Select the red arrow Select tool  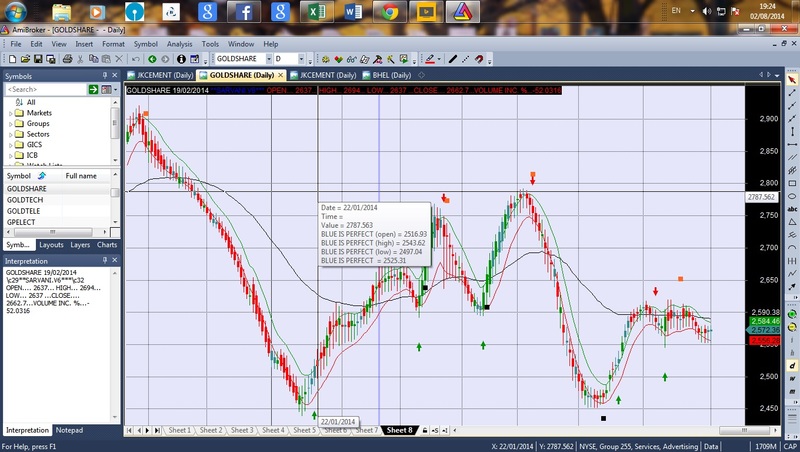pos(792,80)
